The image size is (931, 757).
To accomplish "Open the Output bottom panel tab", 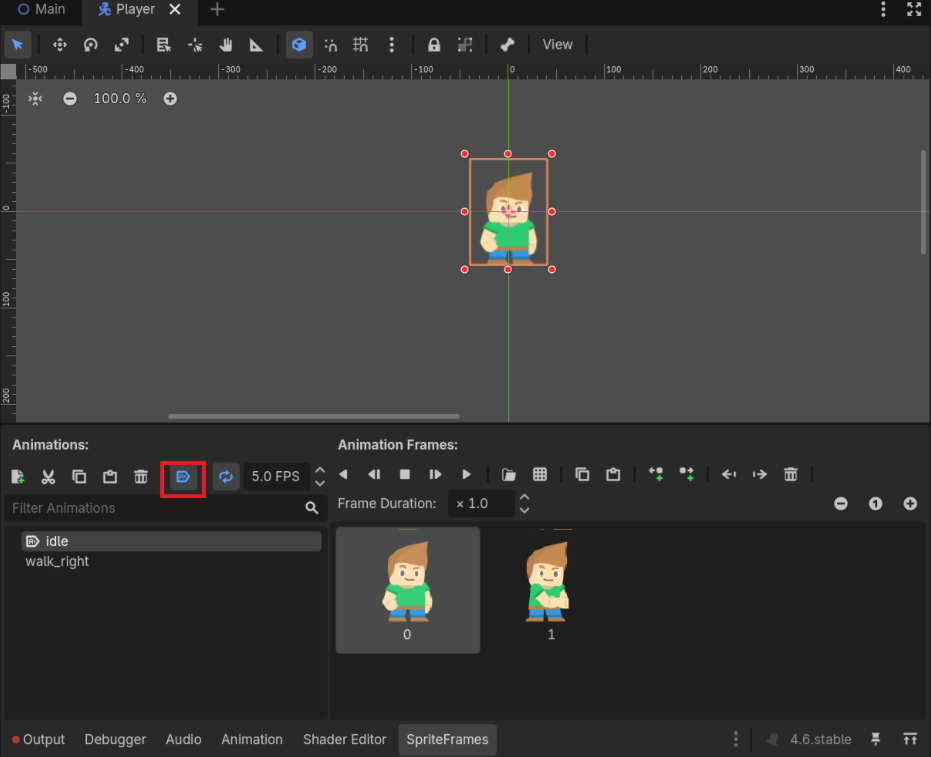I will (38, 739).
